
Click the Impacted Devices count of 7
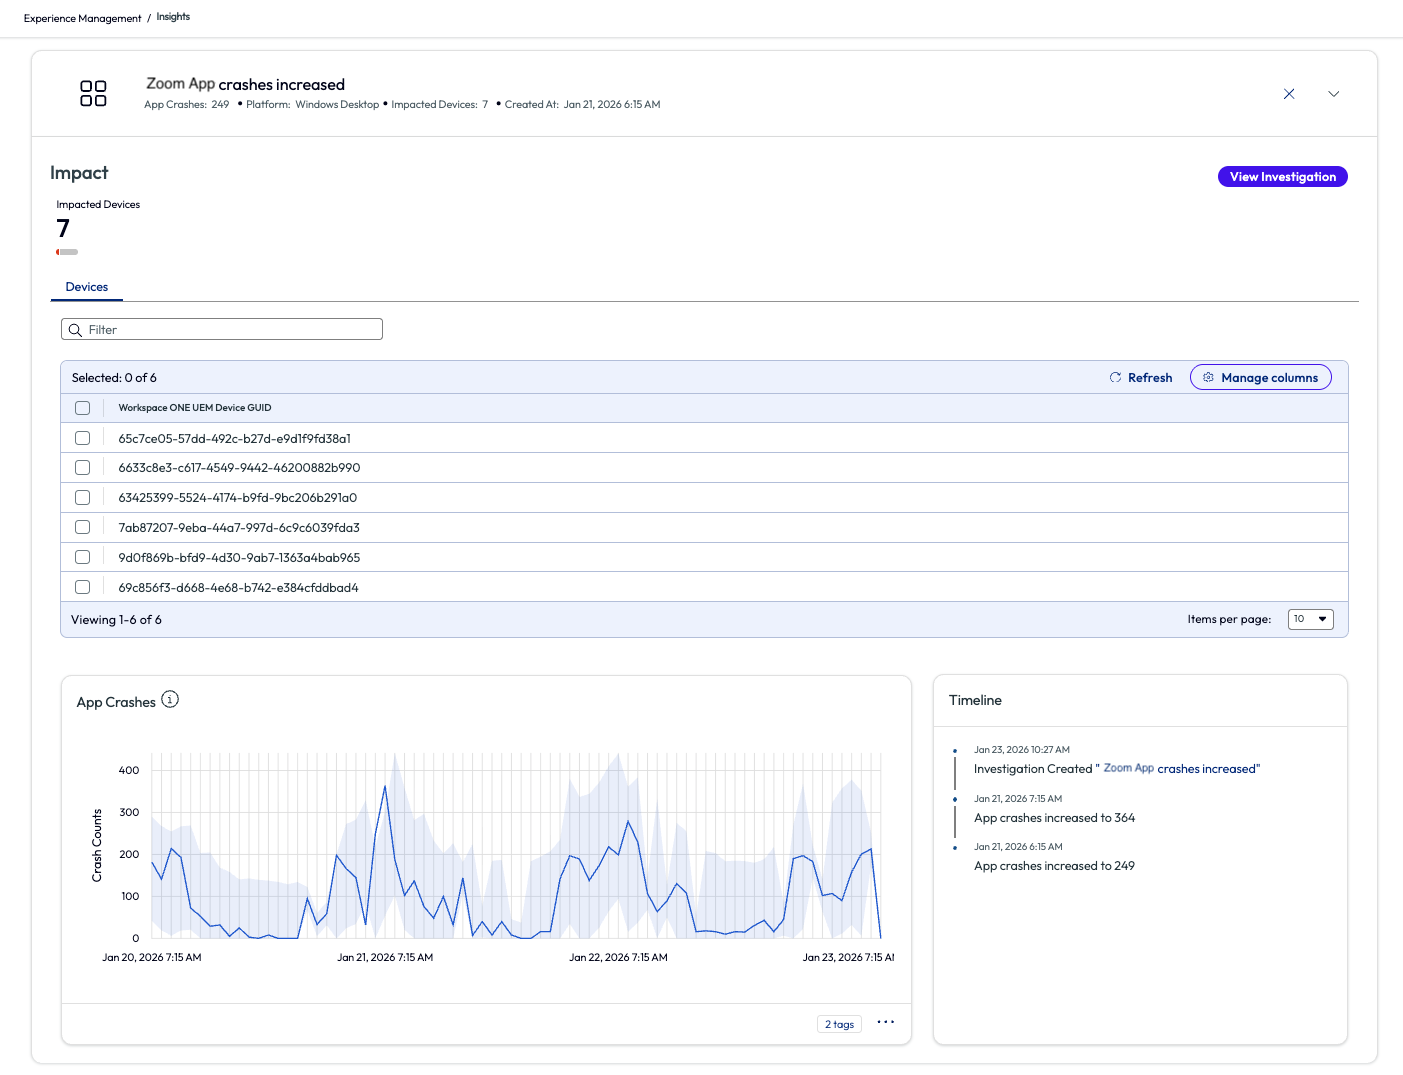(63, 229)
